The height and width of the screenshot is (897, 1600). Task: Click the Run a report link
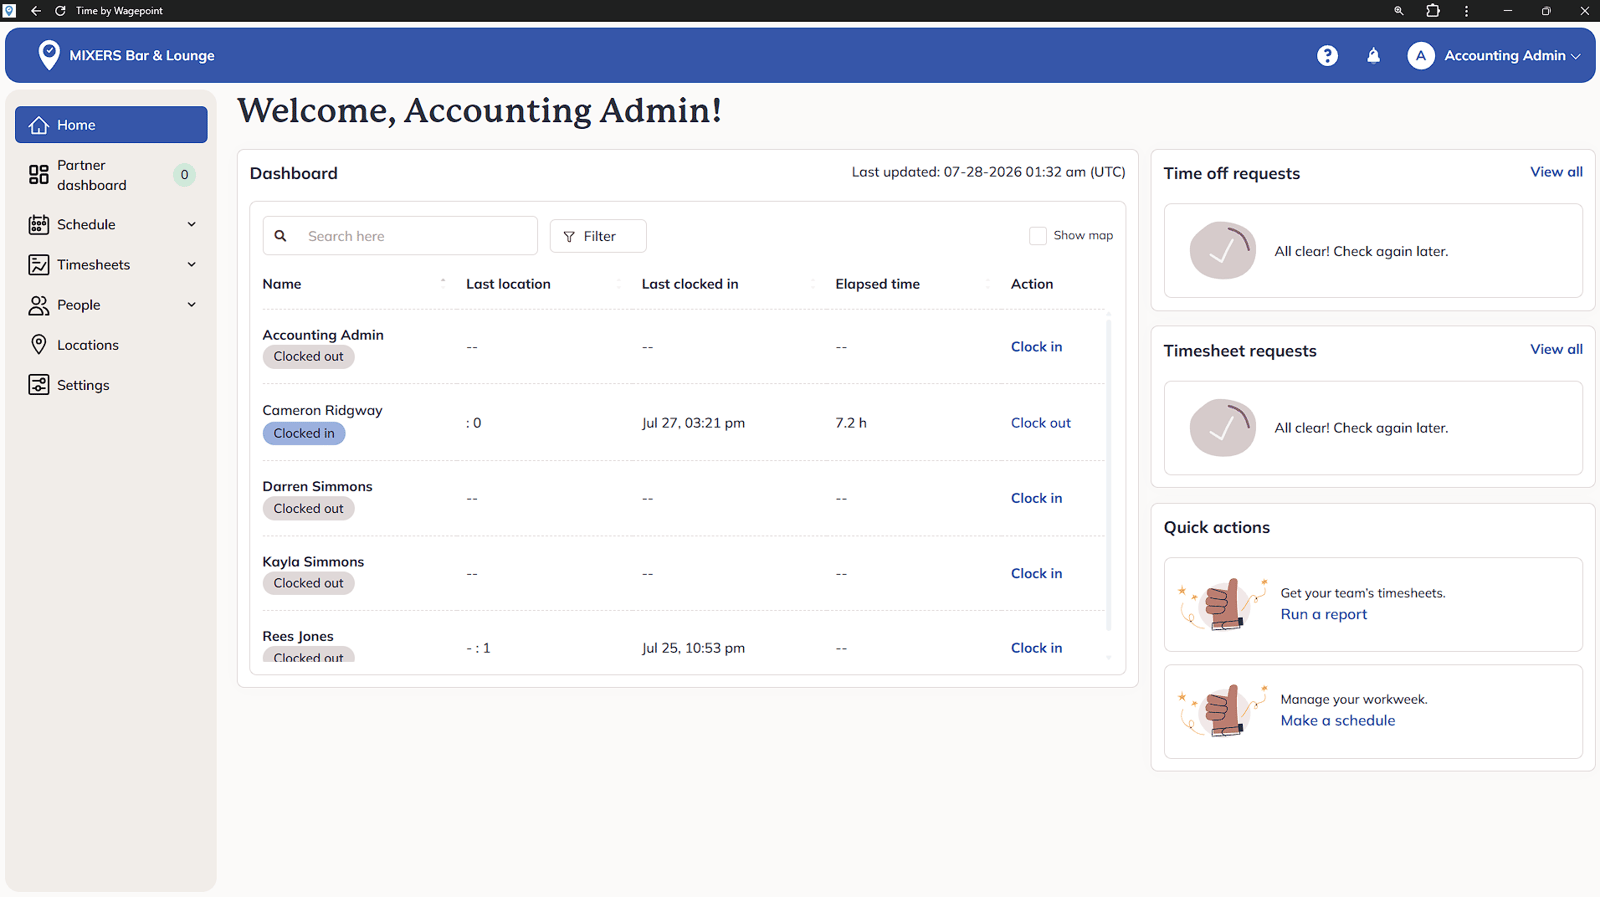pyautogui.click(x=1323, y=614)
